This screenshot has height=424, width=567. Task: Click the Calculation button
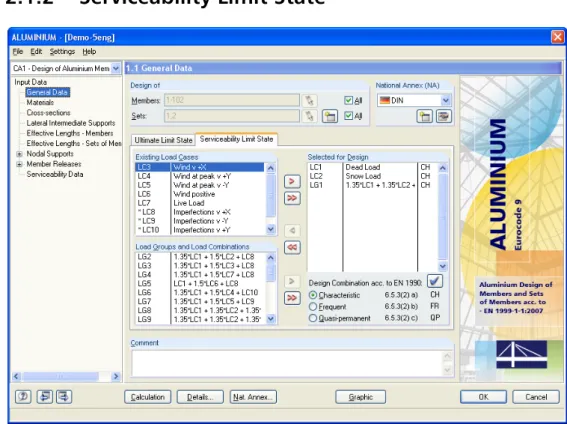pos(148,397)
